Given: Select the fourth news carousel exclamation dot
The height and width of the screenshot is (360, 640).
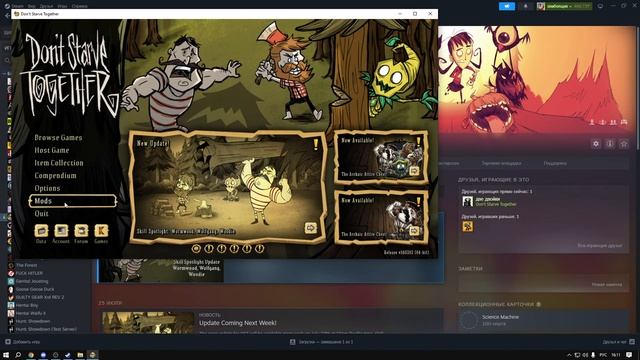Looking at the screenshot, I should tap(234, 248).
